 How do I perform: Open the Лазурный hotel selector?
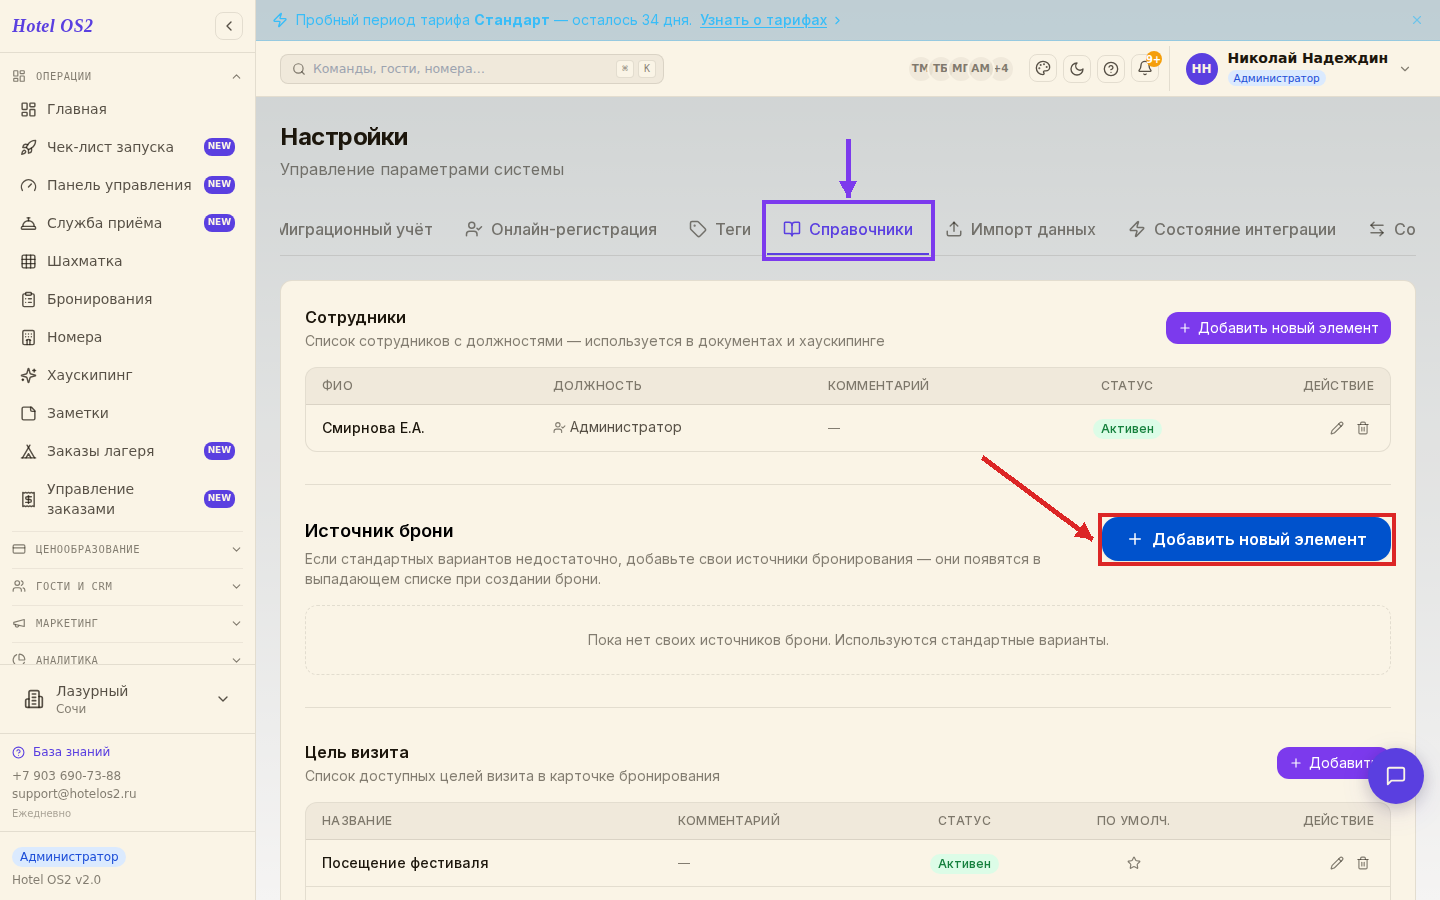tap(128, 699)
